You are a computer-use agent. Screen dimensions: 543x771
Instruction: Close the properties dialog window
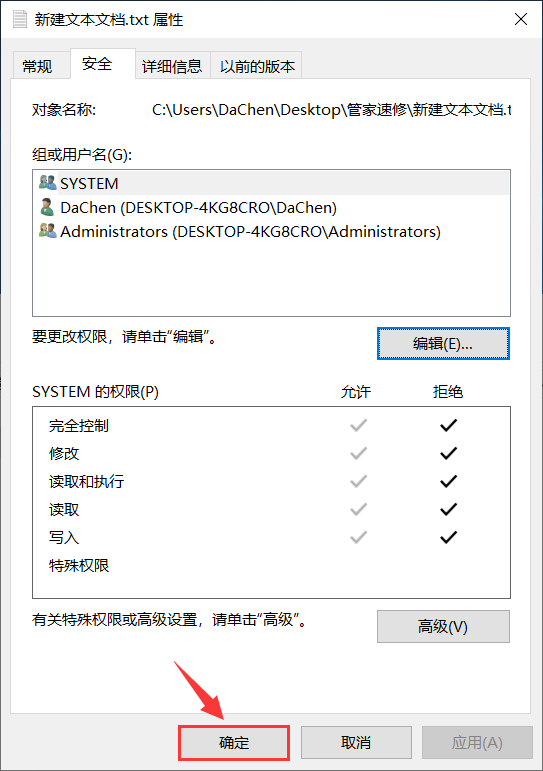[x=521, y=19]
